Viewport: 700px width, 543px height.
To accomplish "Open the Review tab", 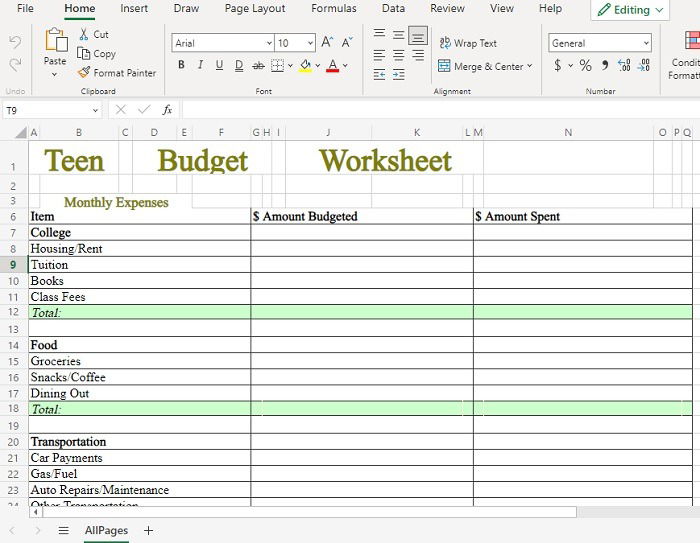I will point(447,8).
